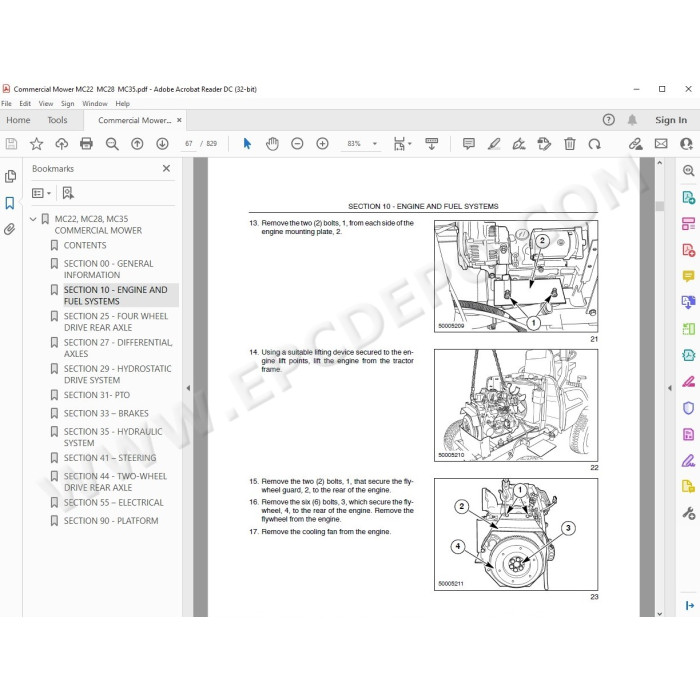Viewport: 700px width, 700px height.
Task: Open SECTION 25 - FOUR WHEEL DRIVE bookmark
Action: [116, 322]
